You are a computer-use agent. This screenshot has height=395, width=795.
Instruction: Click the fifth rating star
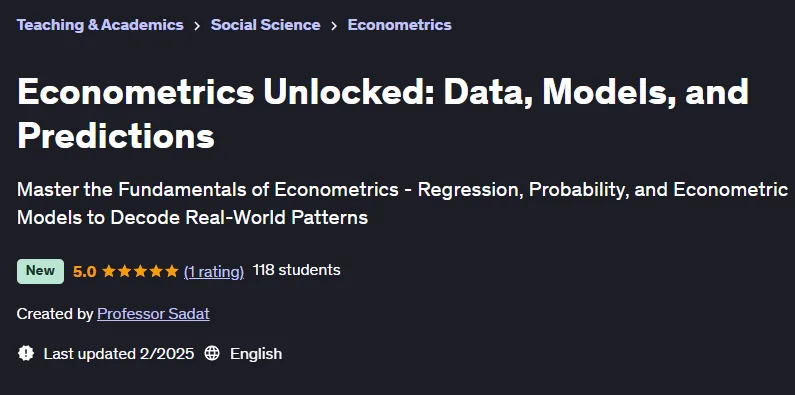(172, 271)
